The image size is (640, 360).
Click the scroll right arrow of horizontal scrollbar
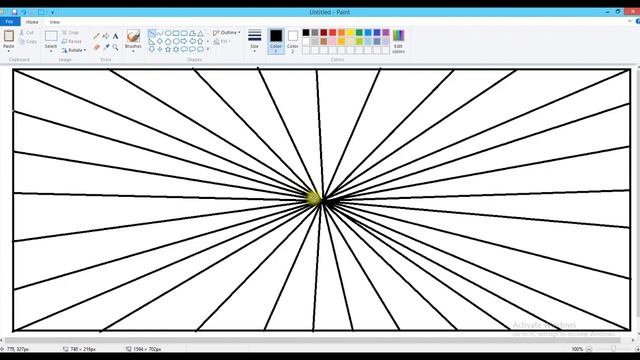(x=633, y=340)
